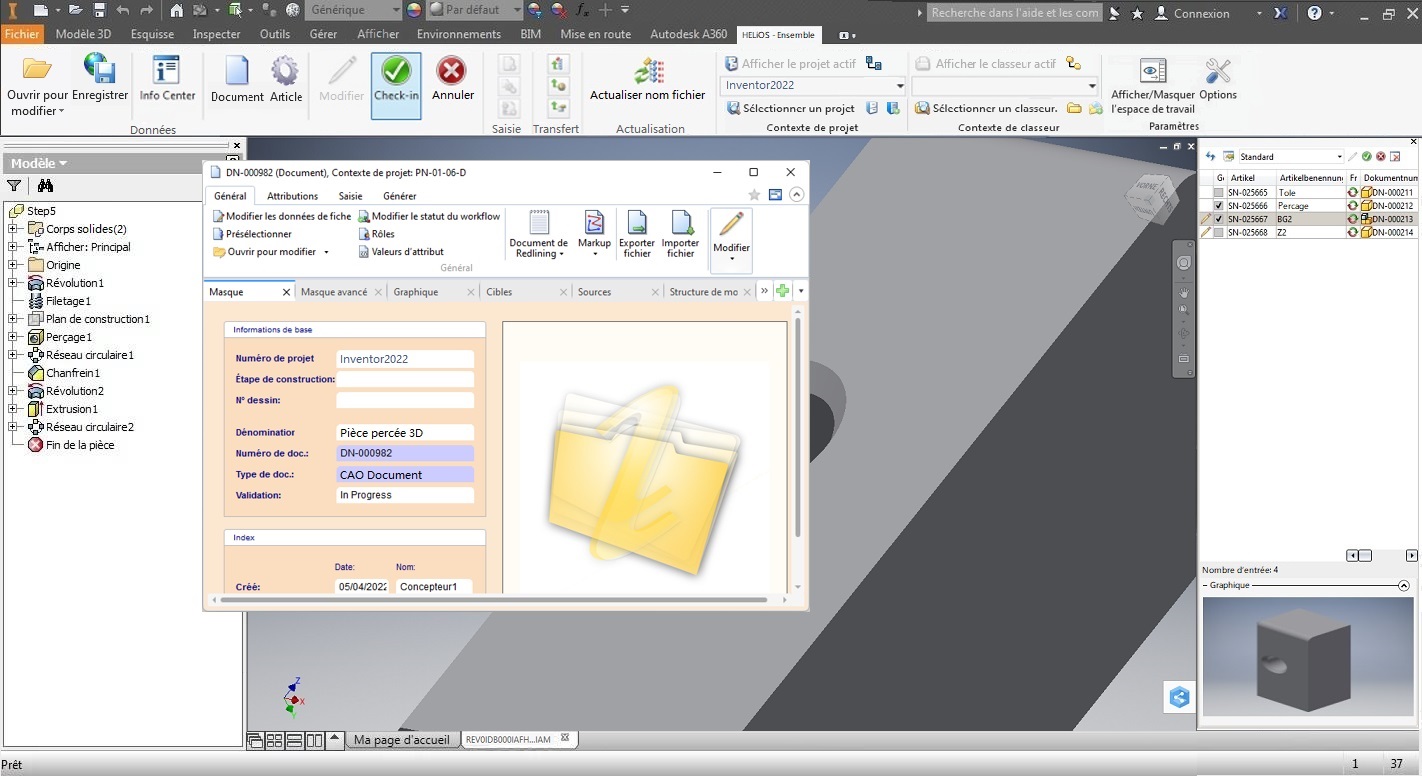
Task: Open the Standard dropdown in article panel
Action: pos(1339,157)
